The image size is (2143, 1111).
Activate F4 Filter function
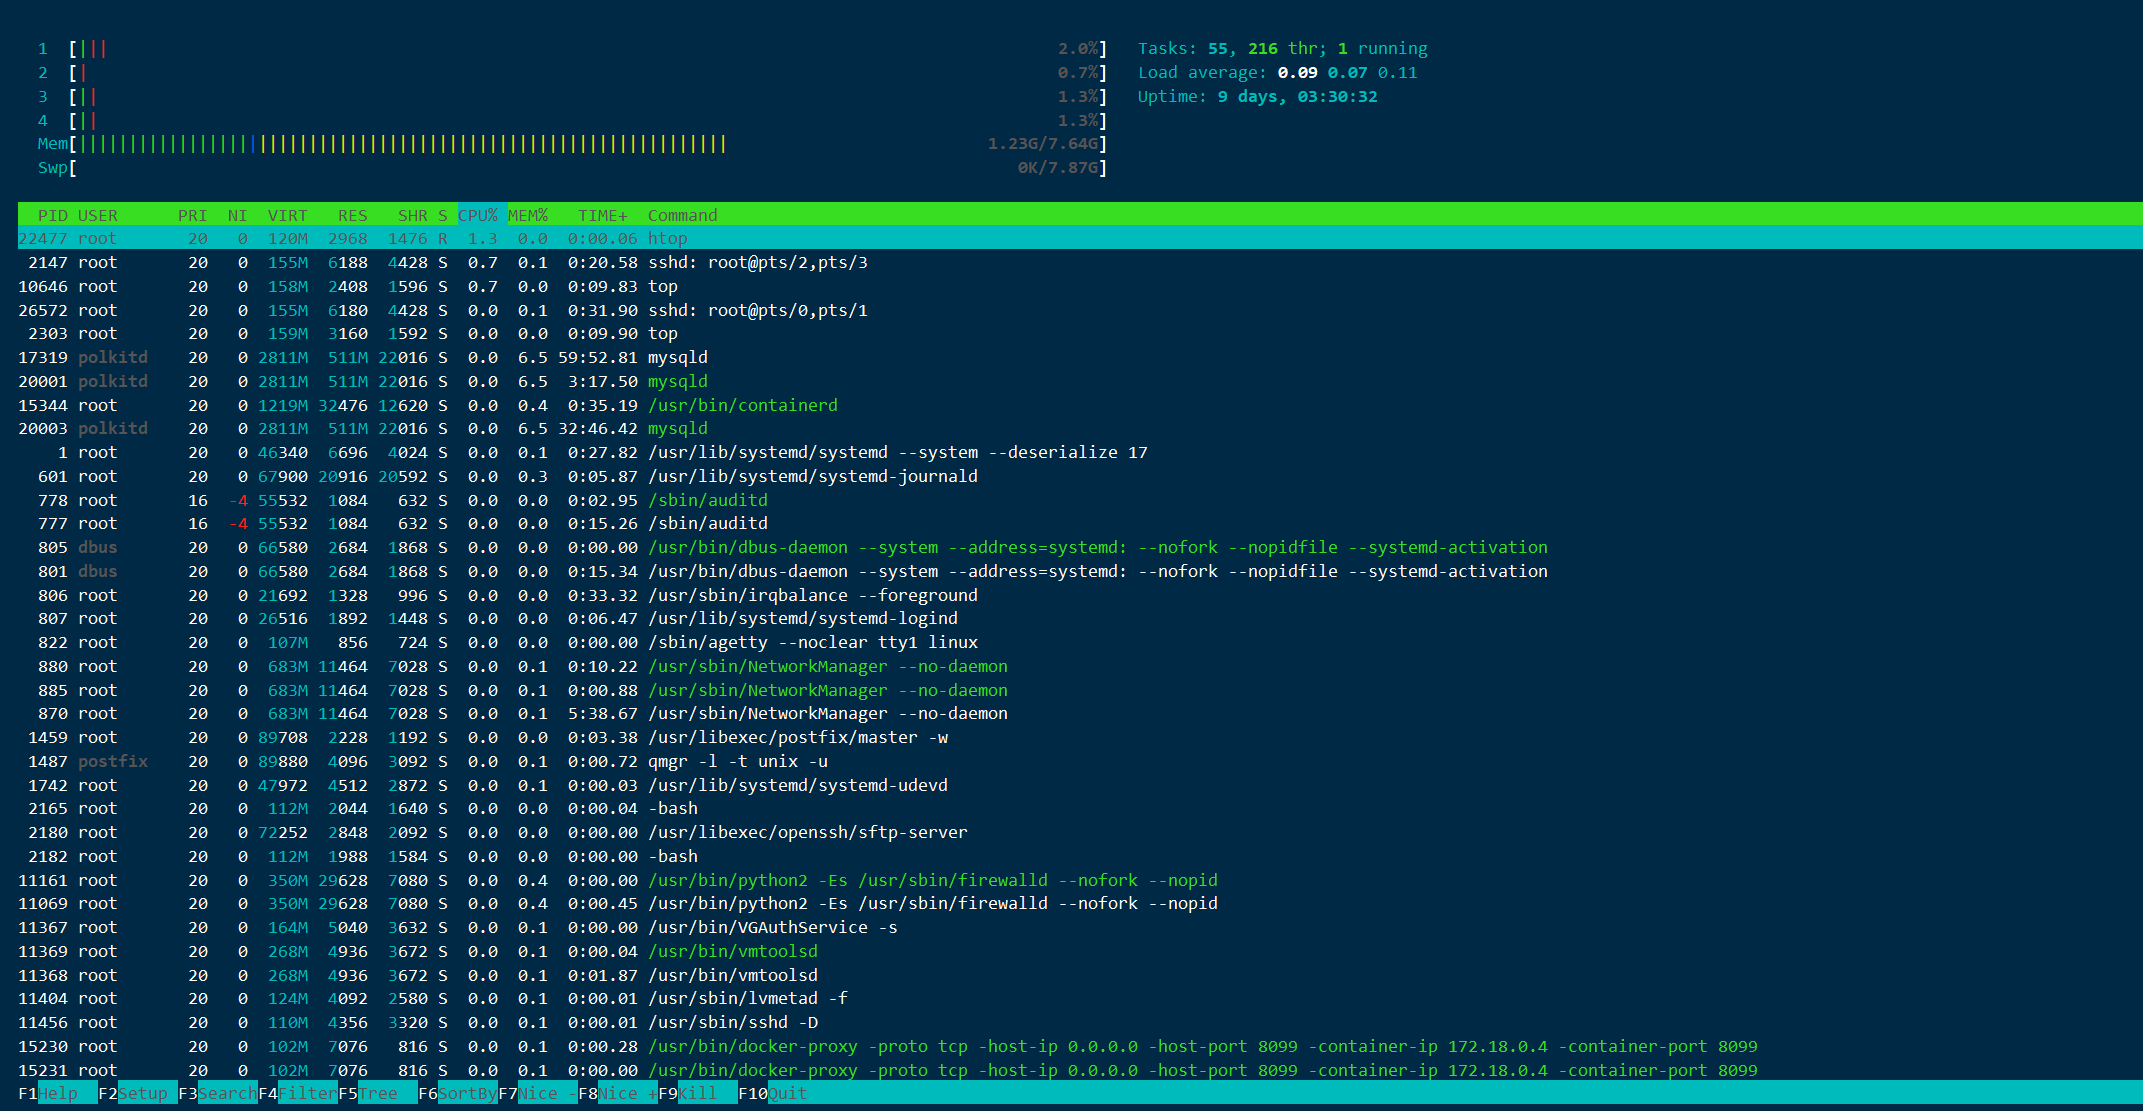coord(298,1093)
